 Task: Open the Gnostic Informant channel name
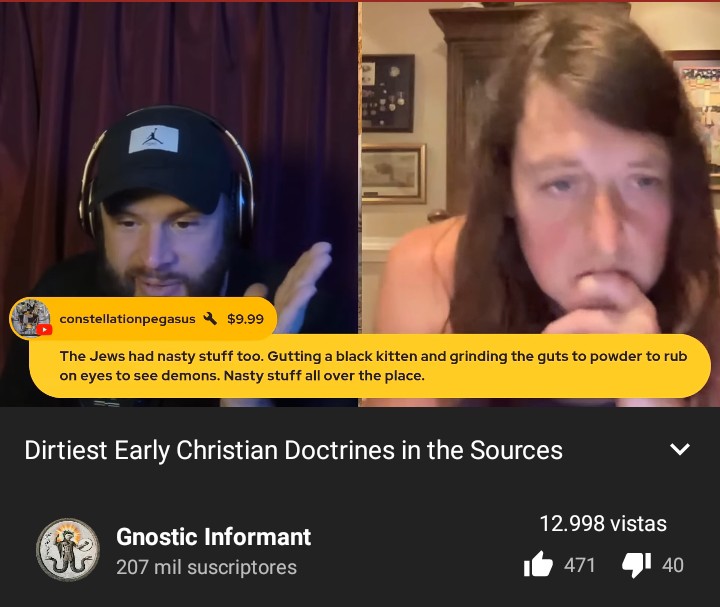[x=214, y=536]
